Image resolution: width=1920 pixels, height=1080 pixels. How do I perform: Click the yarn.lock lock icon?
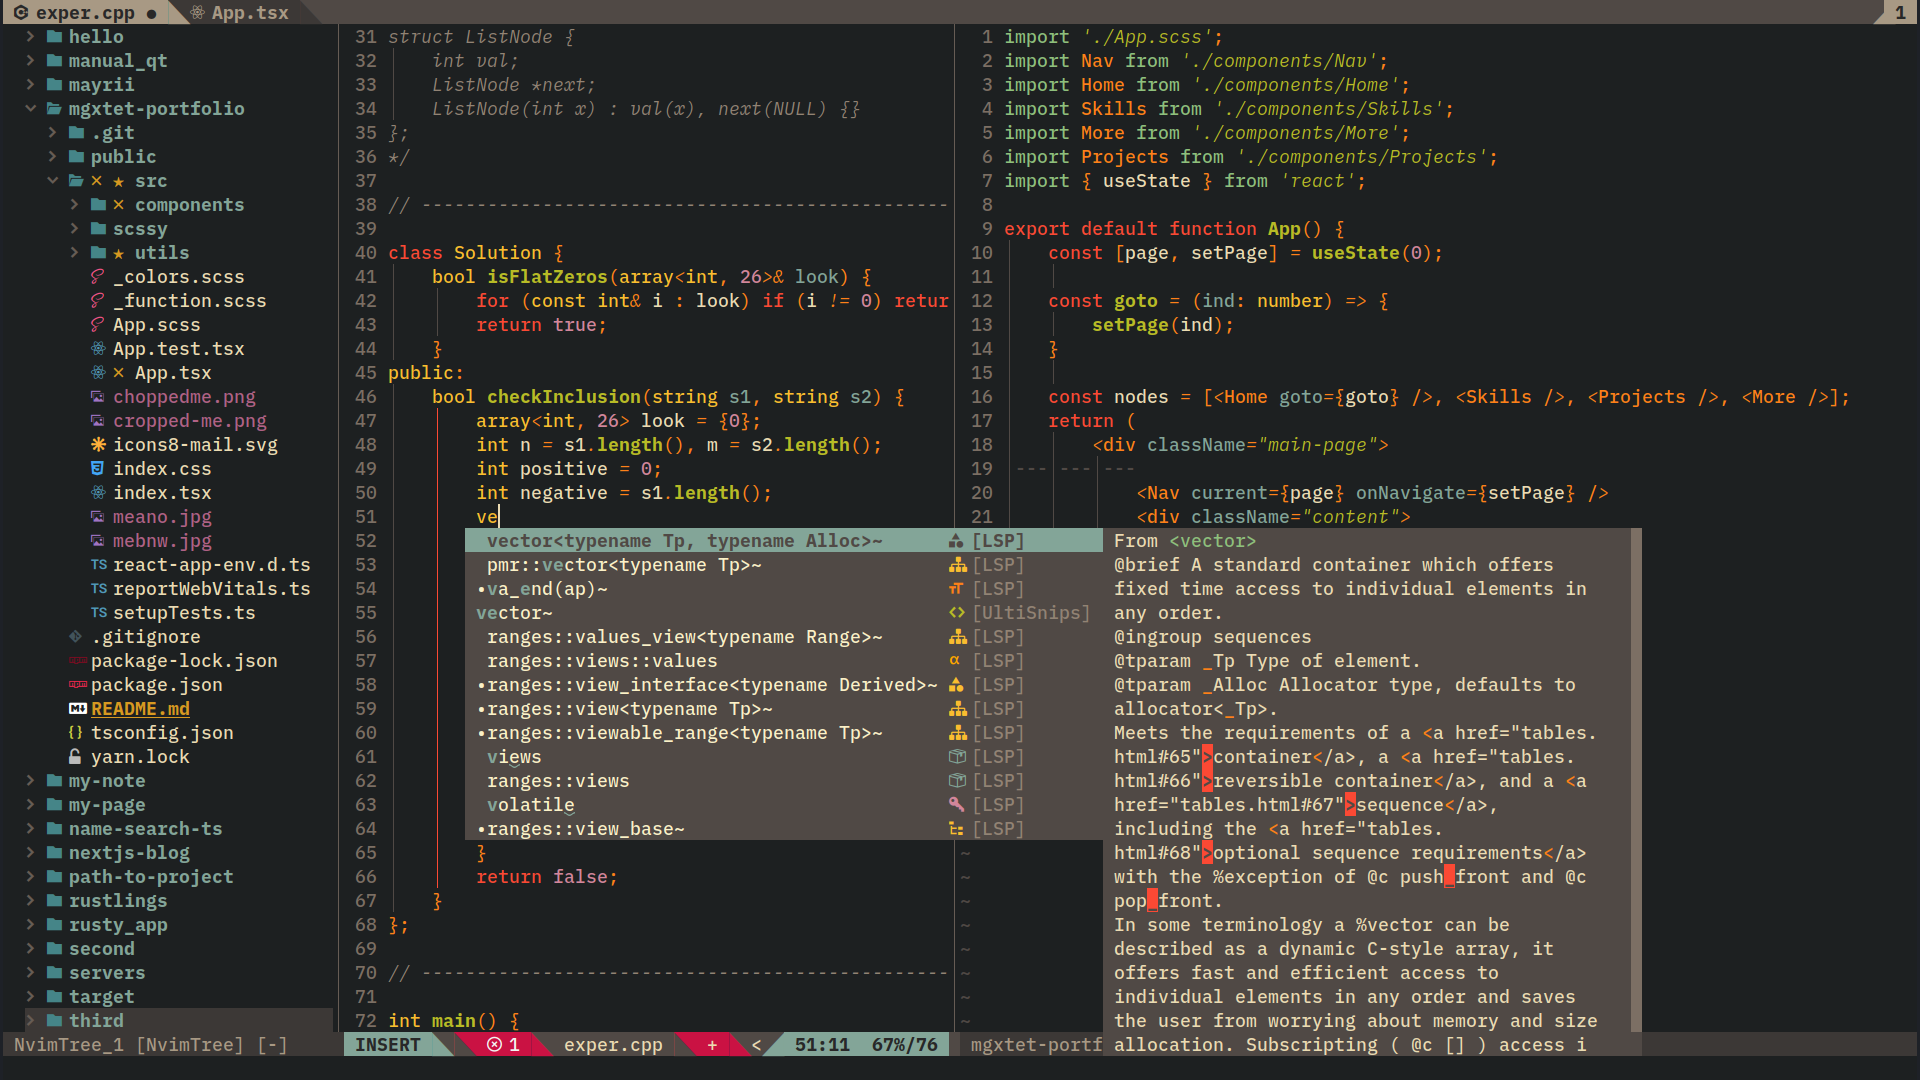coord(76,756)
